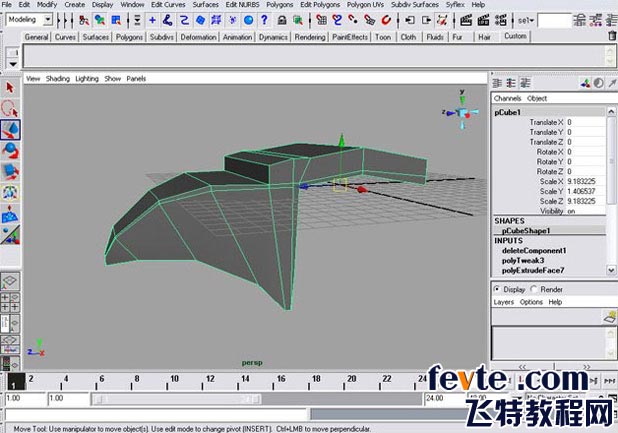
Task: Click the Scale Y value 1.406537
Action: point(585,191)
